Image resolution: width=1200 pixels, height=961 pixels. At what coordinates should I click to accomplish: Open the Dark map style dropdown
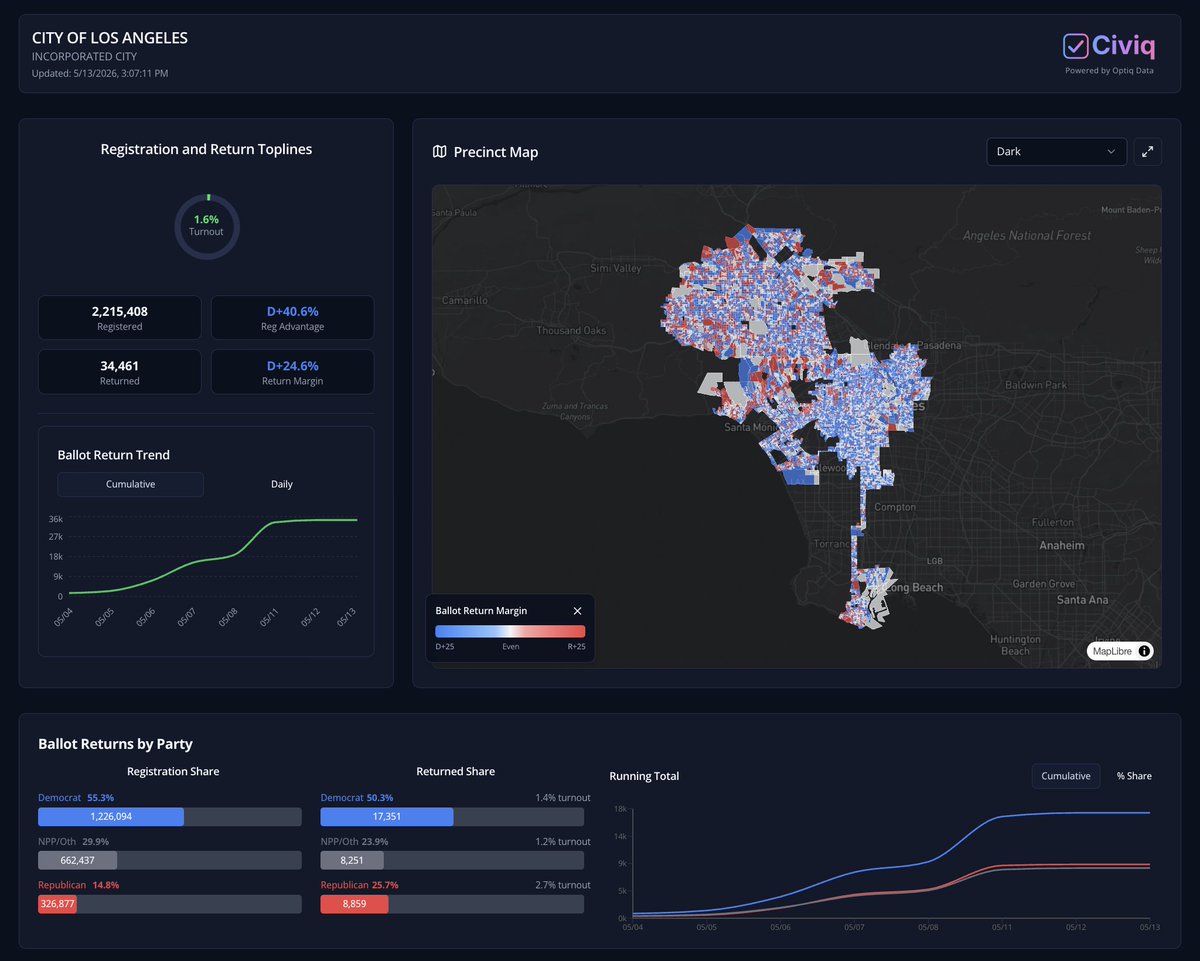(x=1056, y=152)
